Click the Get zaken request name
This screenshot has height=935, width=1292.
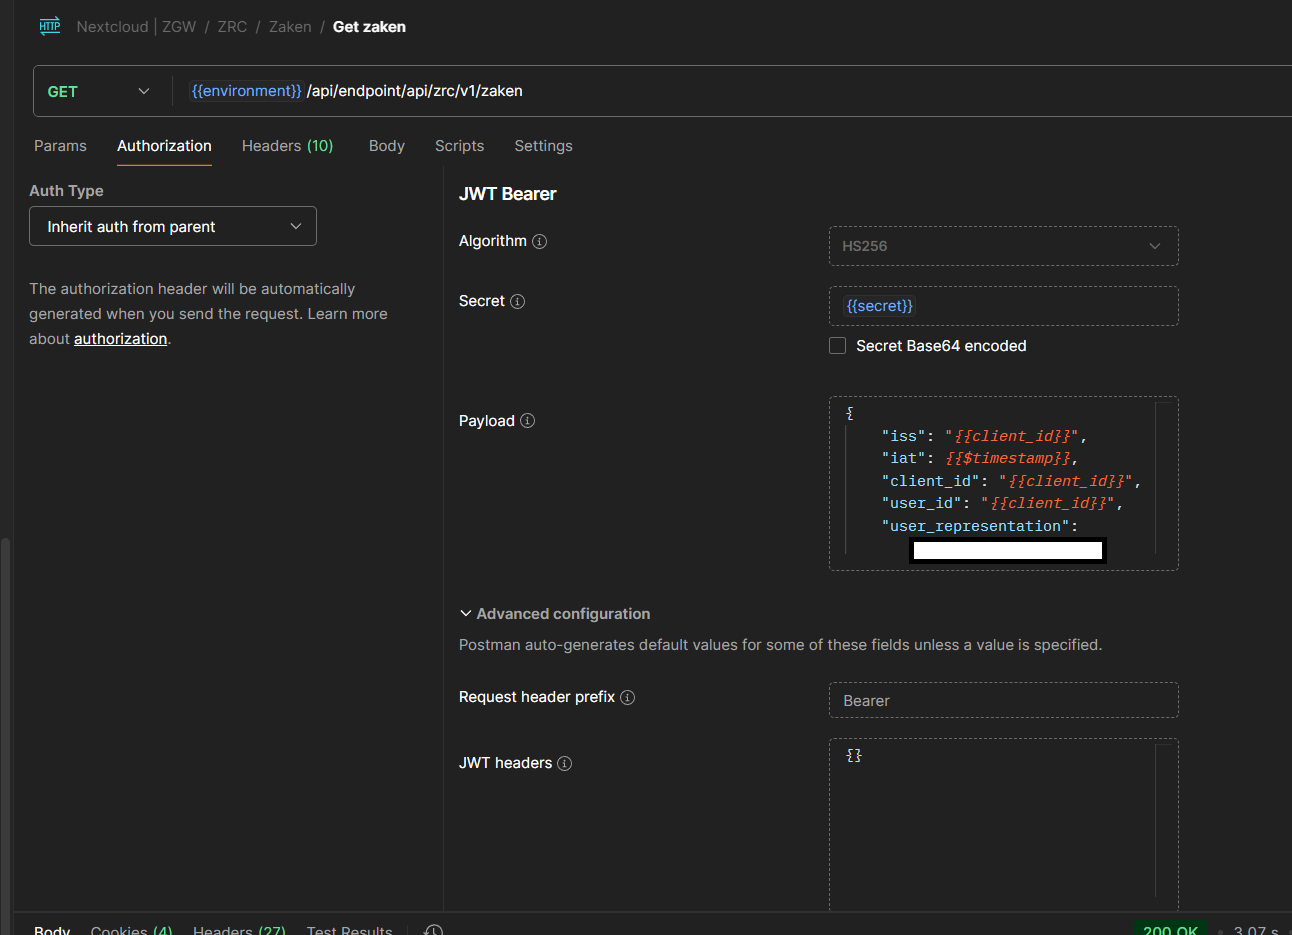(x=369, y=27)
